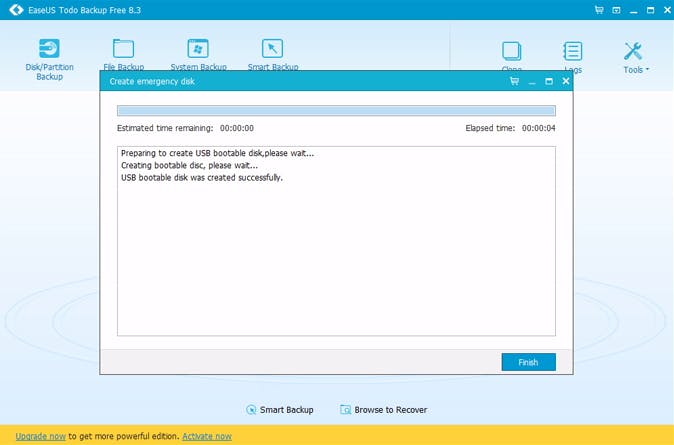Close the Create emergency disk dialog
Image resolution: width=674 pixels, height=445 pixels.
pos(566,81)
